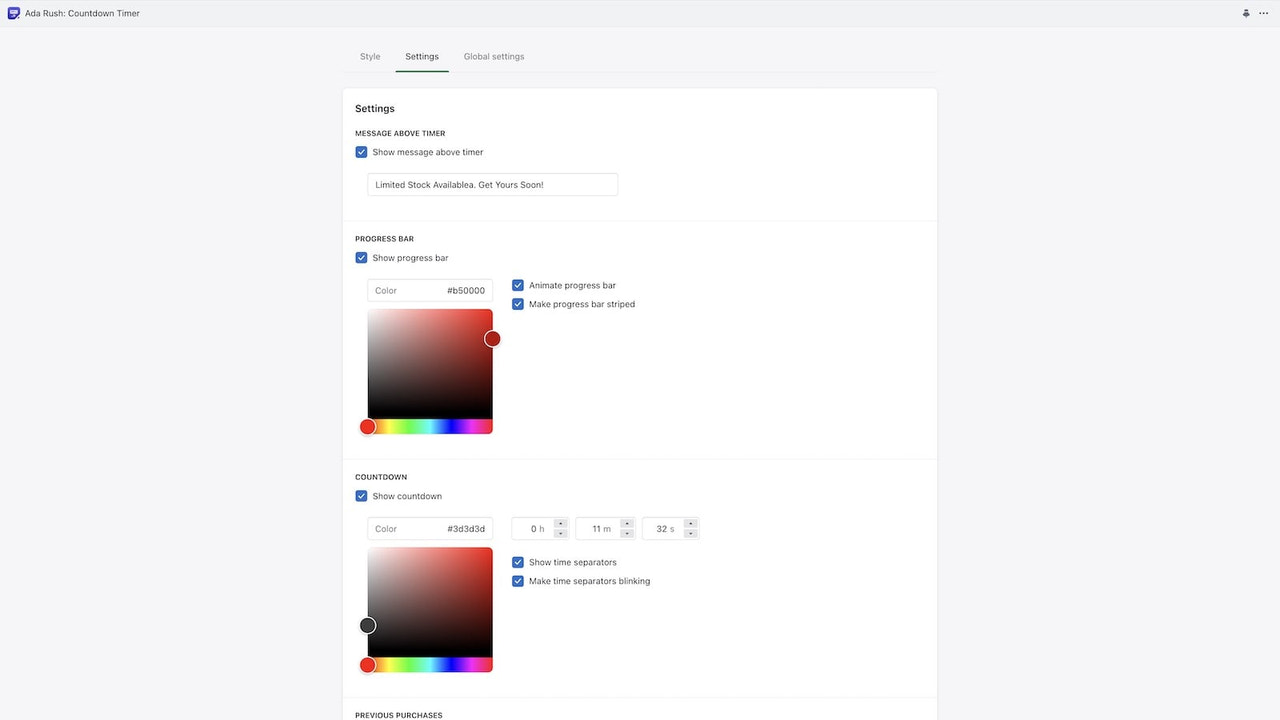
Task: Select the Settings tab
Action: 421,56
